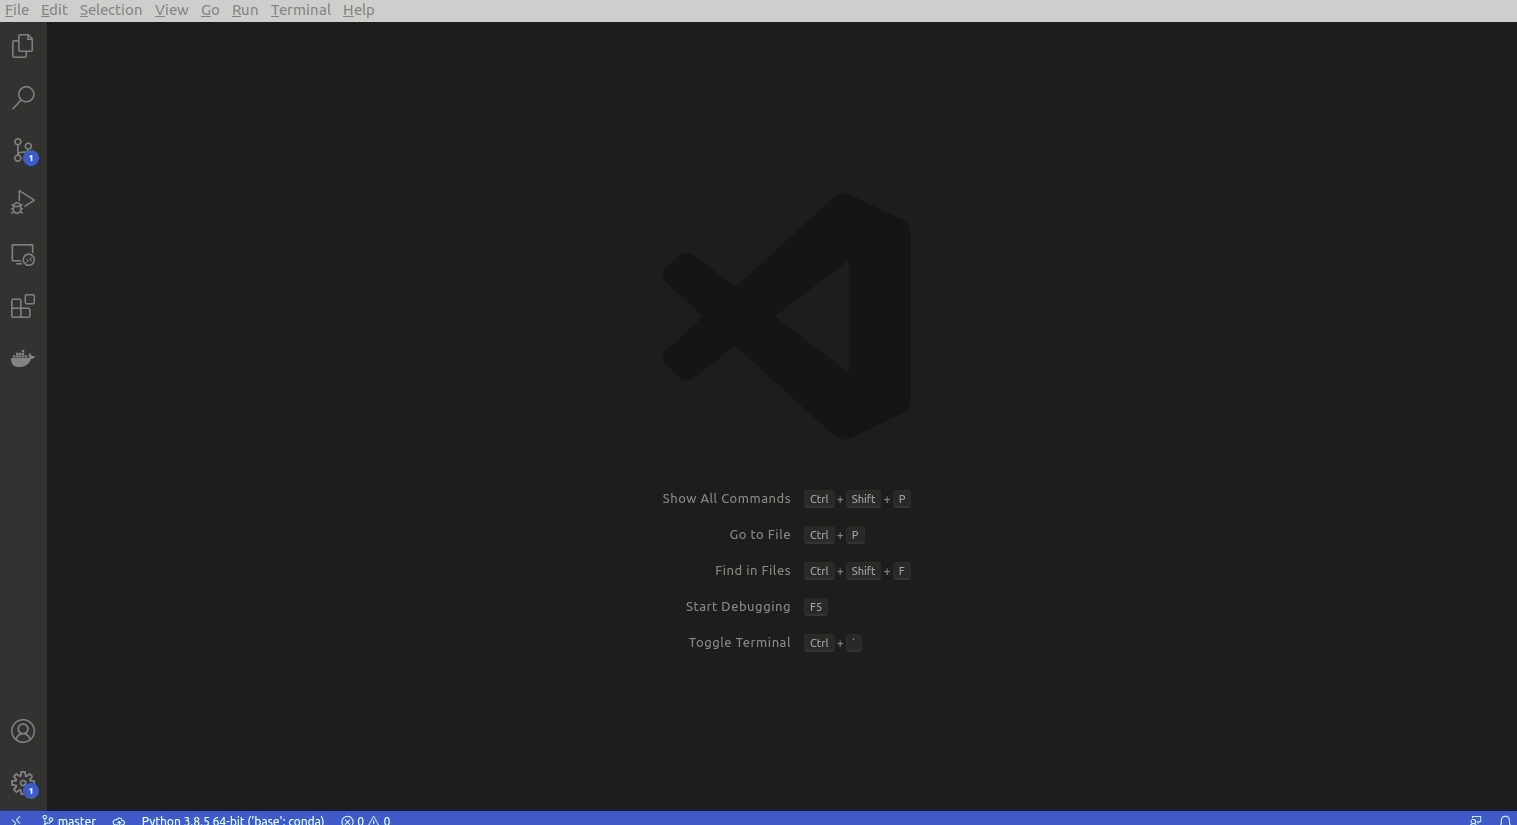1517x825 pixels.
Task: Open the Run and Debug view
Action: (x=23, y=202)
